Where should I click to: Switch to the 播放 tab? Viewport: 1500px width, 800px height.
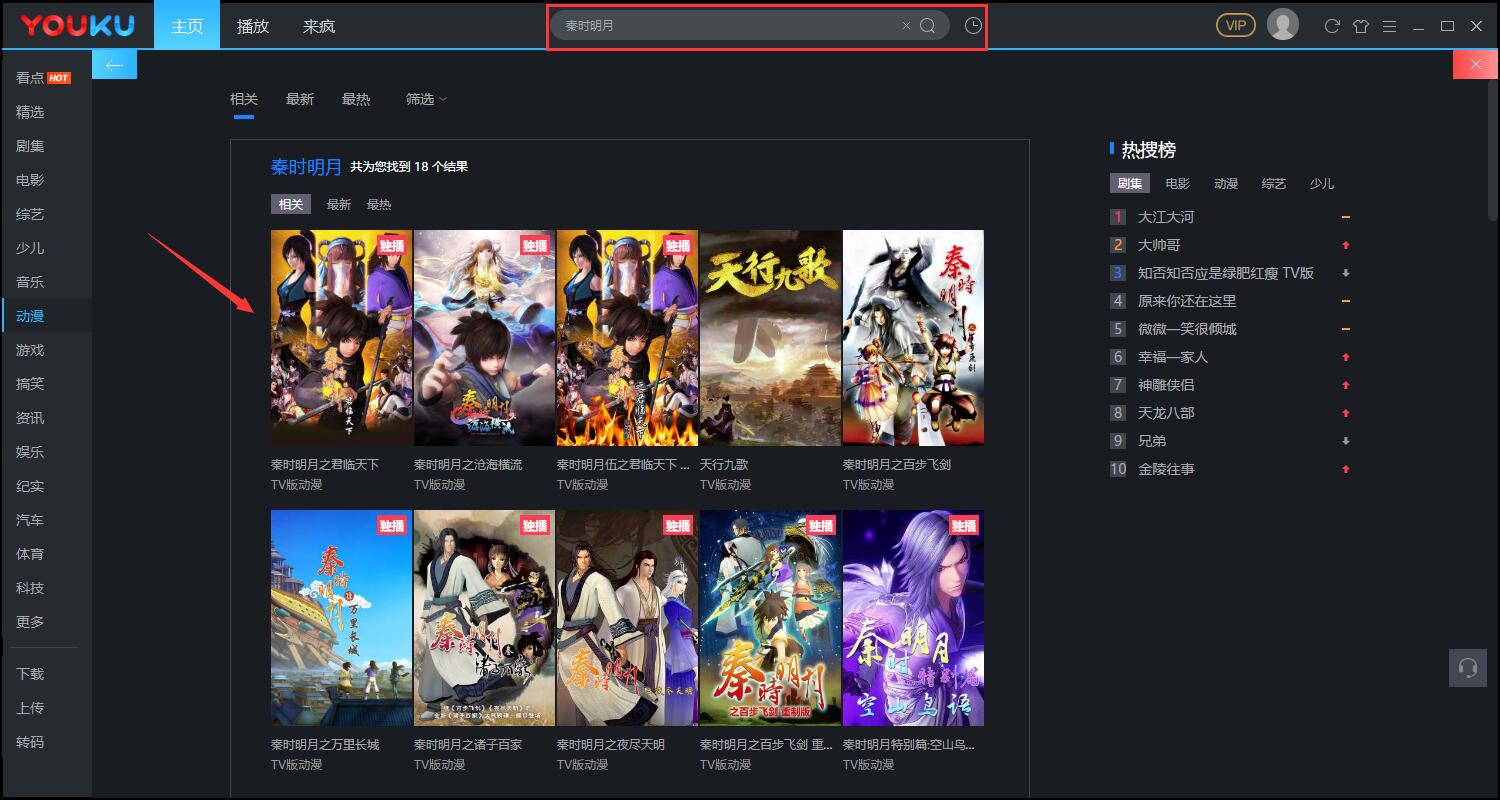252,26
